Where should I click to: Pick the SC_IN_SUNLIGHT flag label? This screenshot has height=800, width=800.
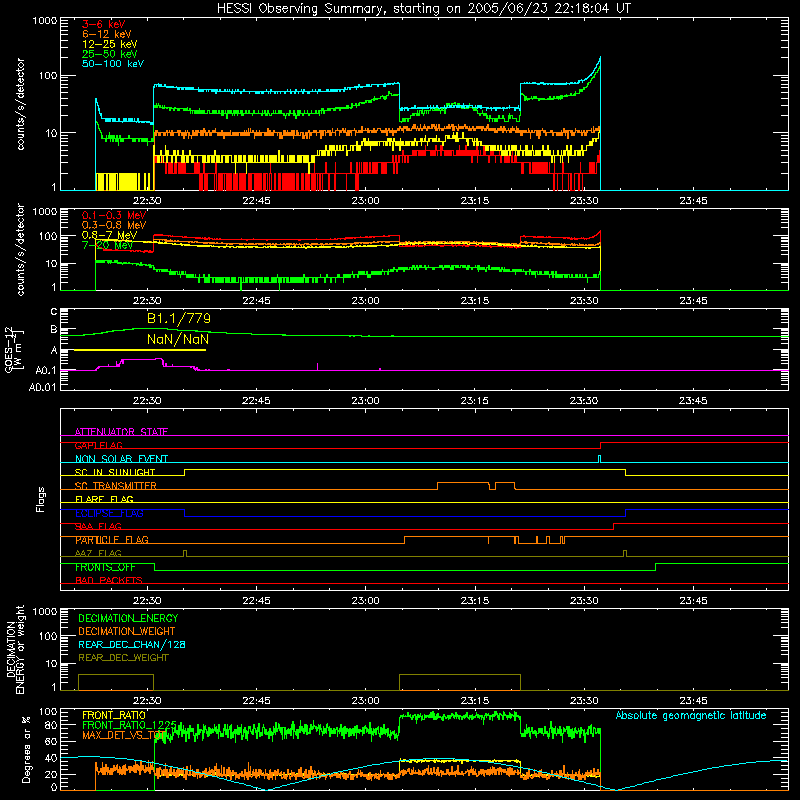(115, 472)
